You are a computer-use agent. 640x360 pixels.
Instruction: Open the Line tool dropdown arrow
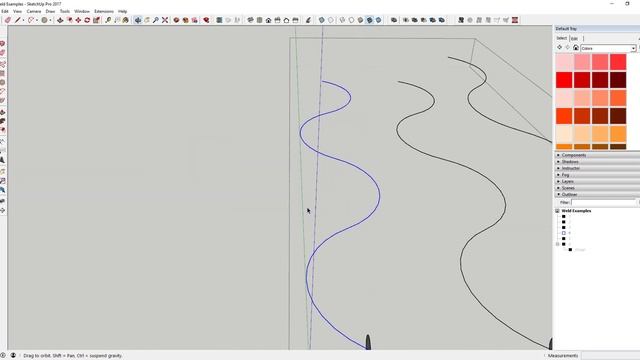23,20
